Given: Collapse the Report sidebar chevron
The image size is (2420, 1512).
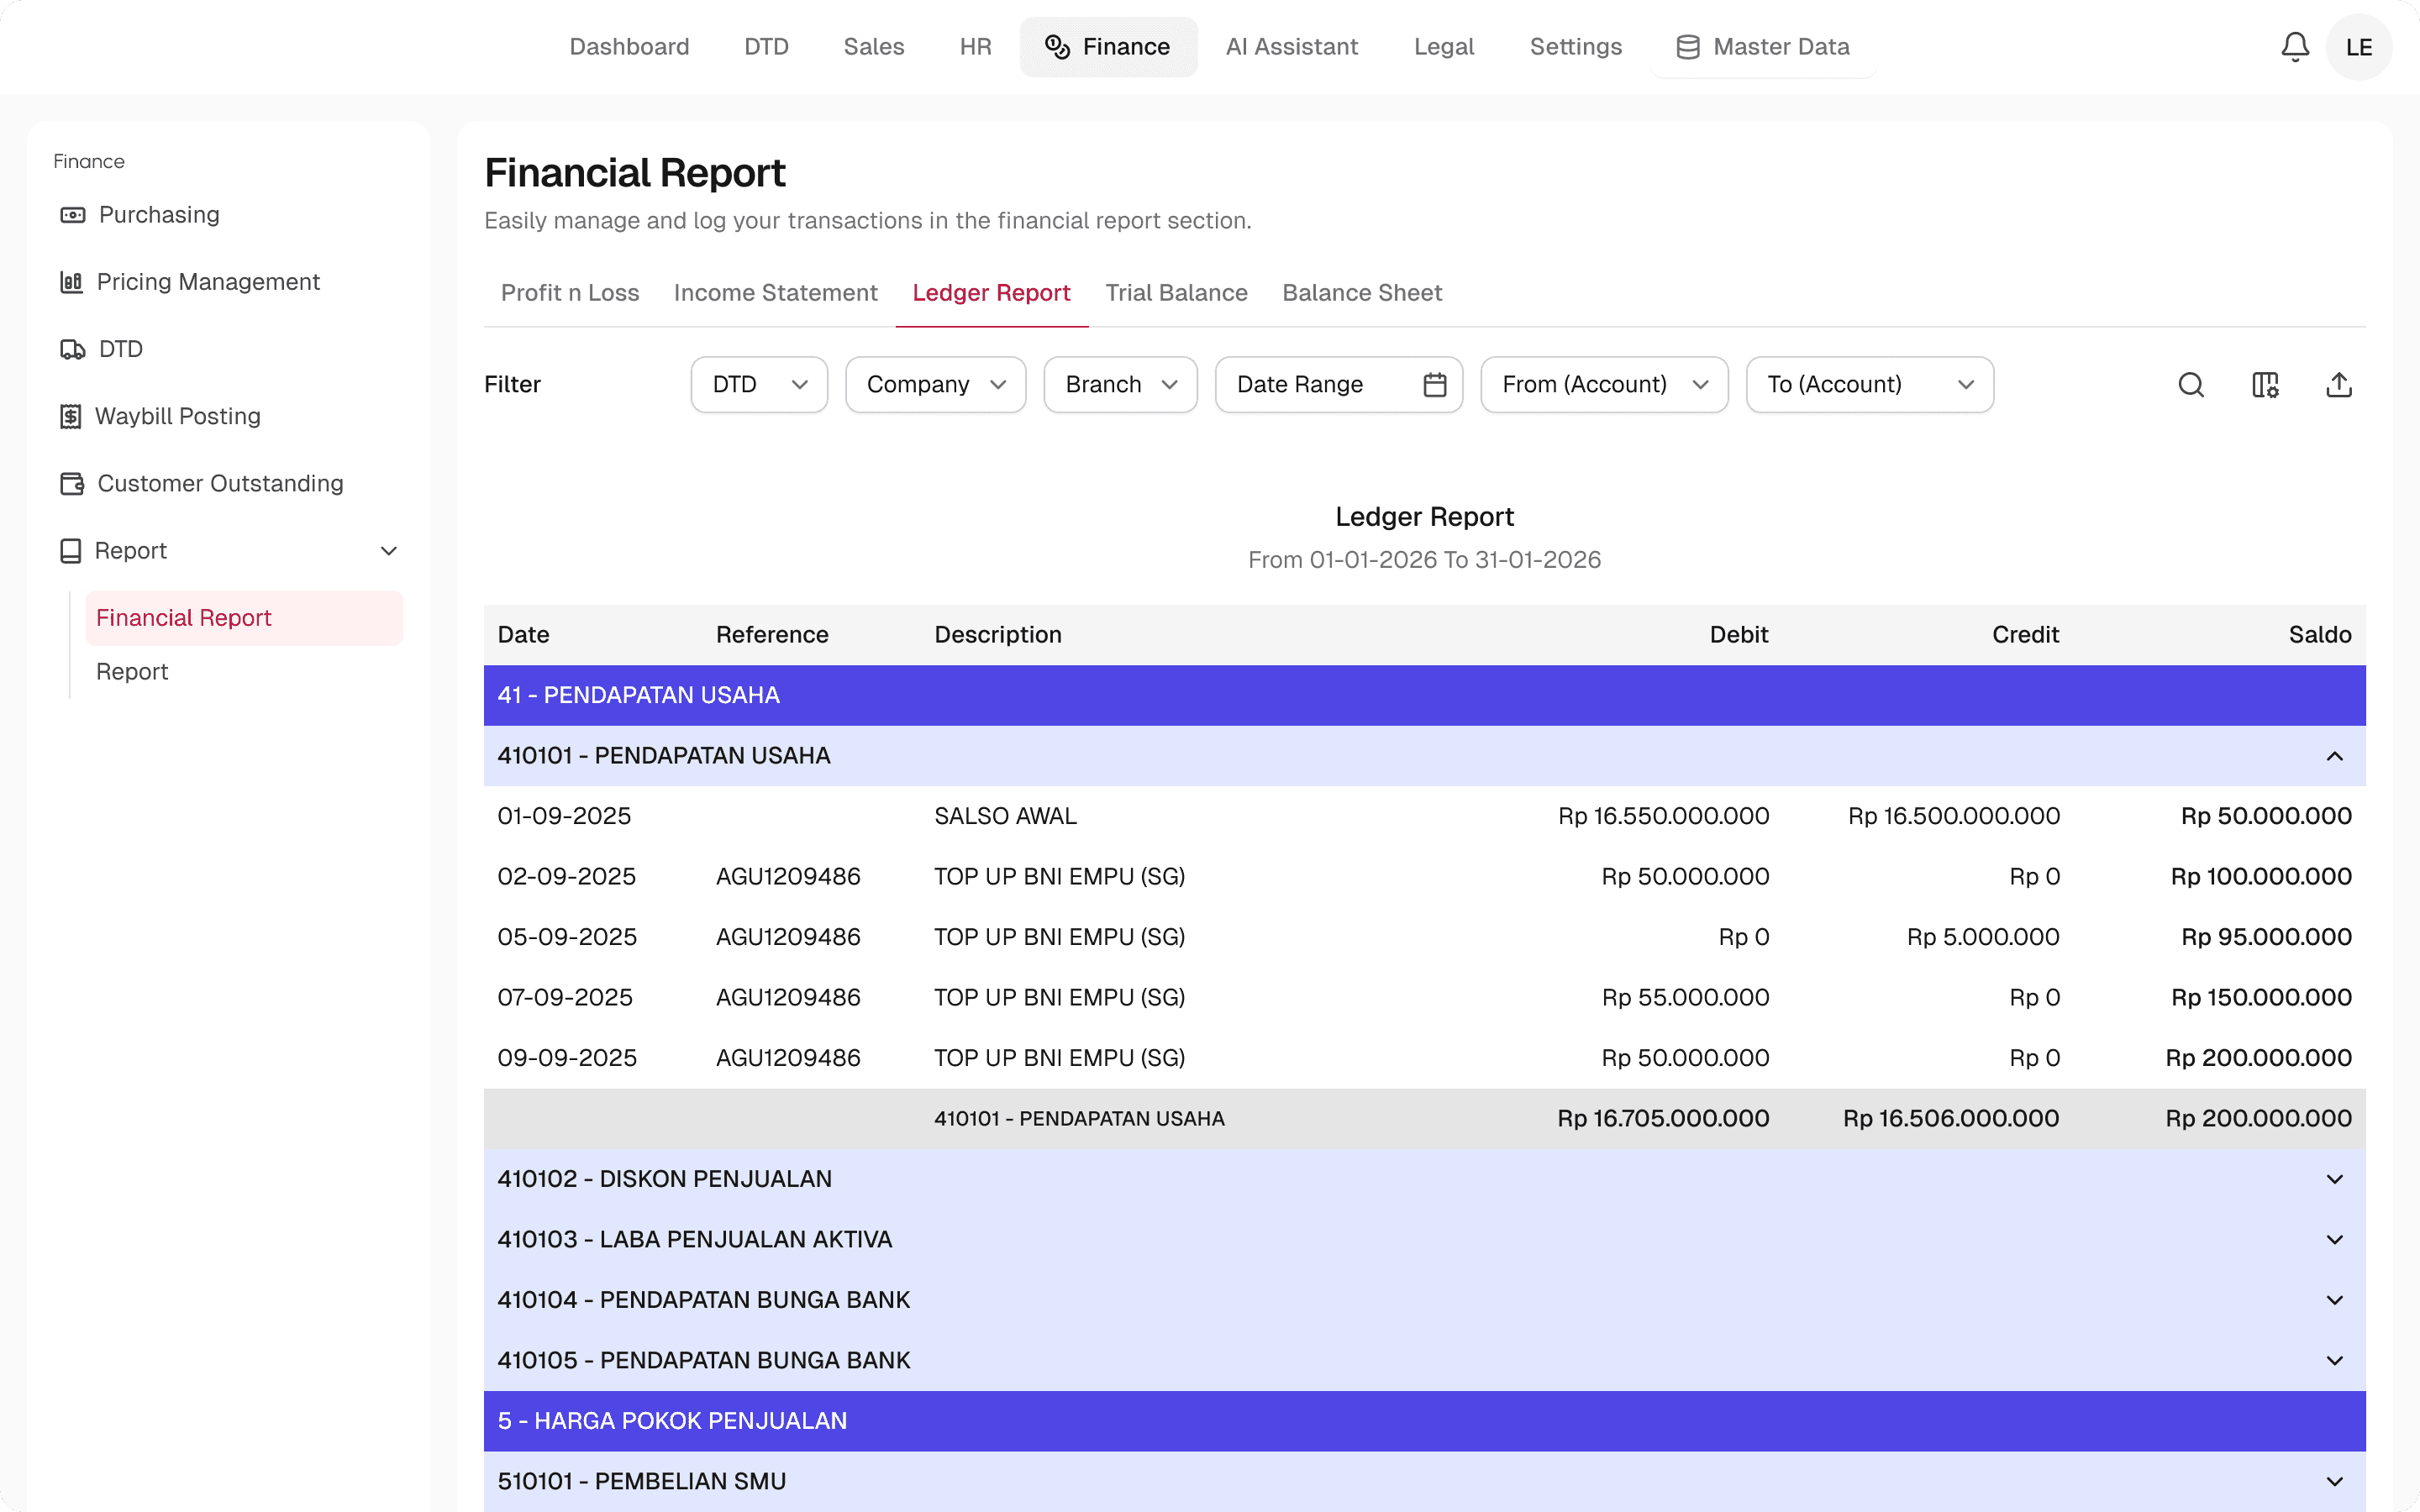Looking at the screenshot, I should 389,551.
